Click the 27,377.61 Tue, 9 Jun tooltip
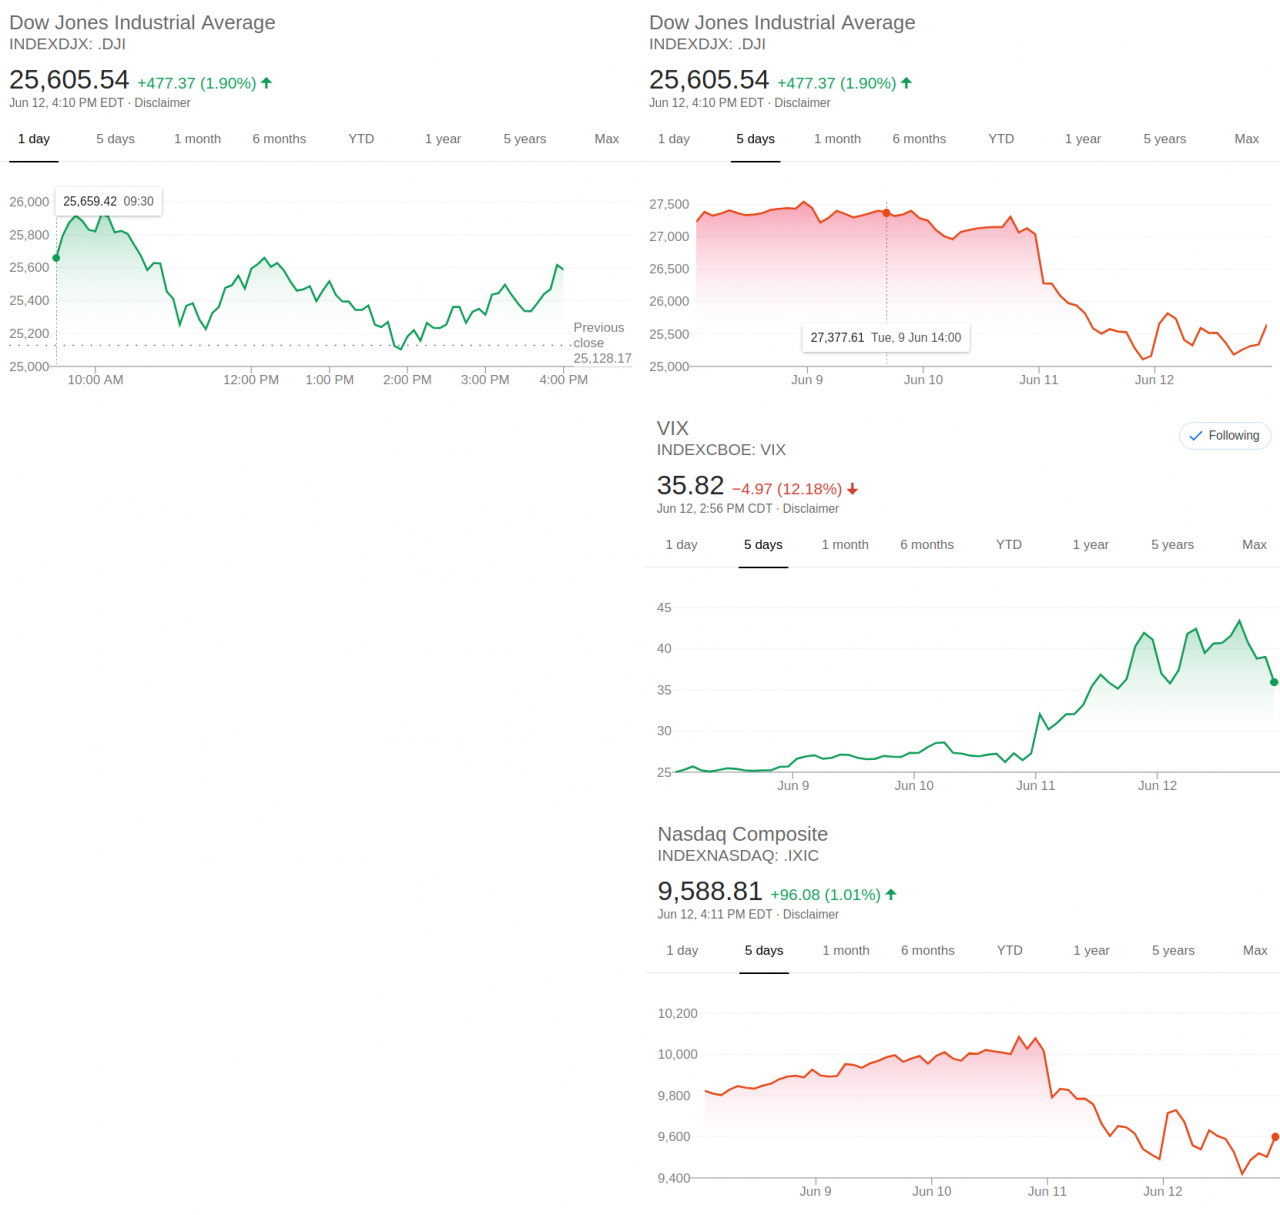The image size is (1280, 1215). [885, 338]
